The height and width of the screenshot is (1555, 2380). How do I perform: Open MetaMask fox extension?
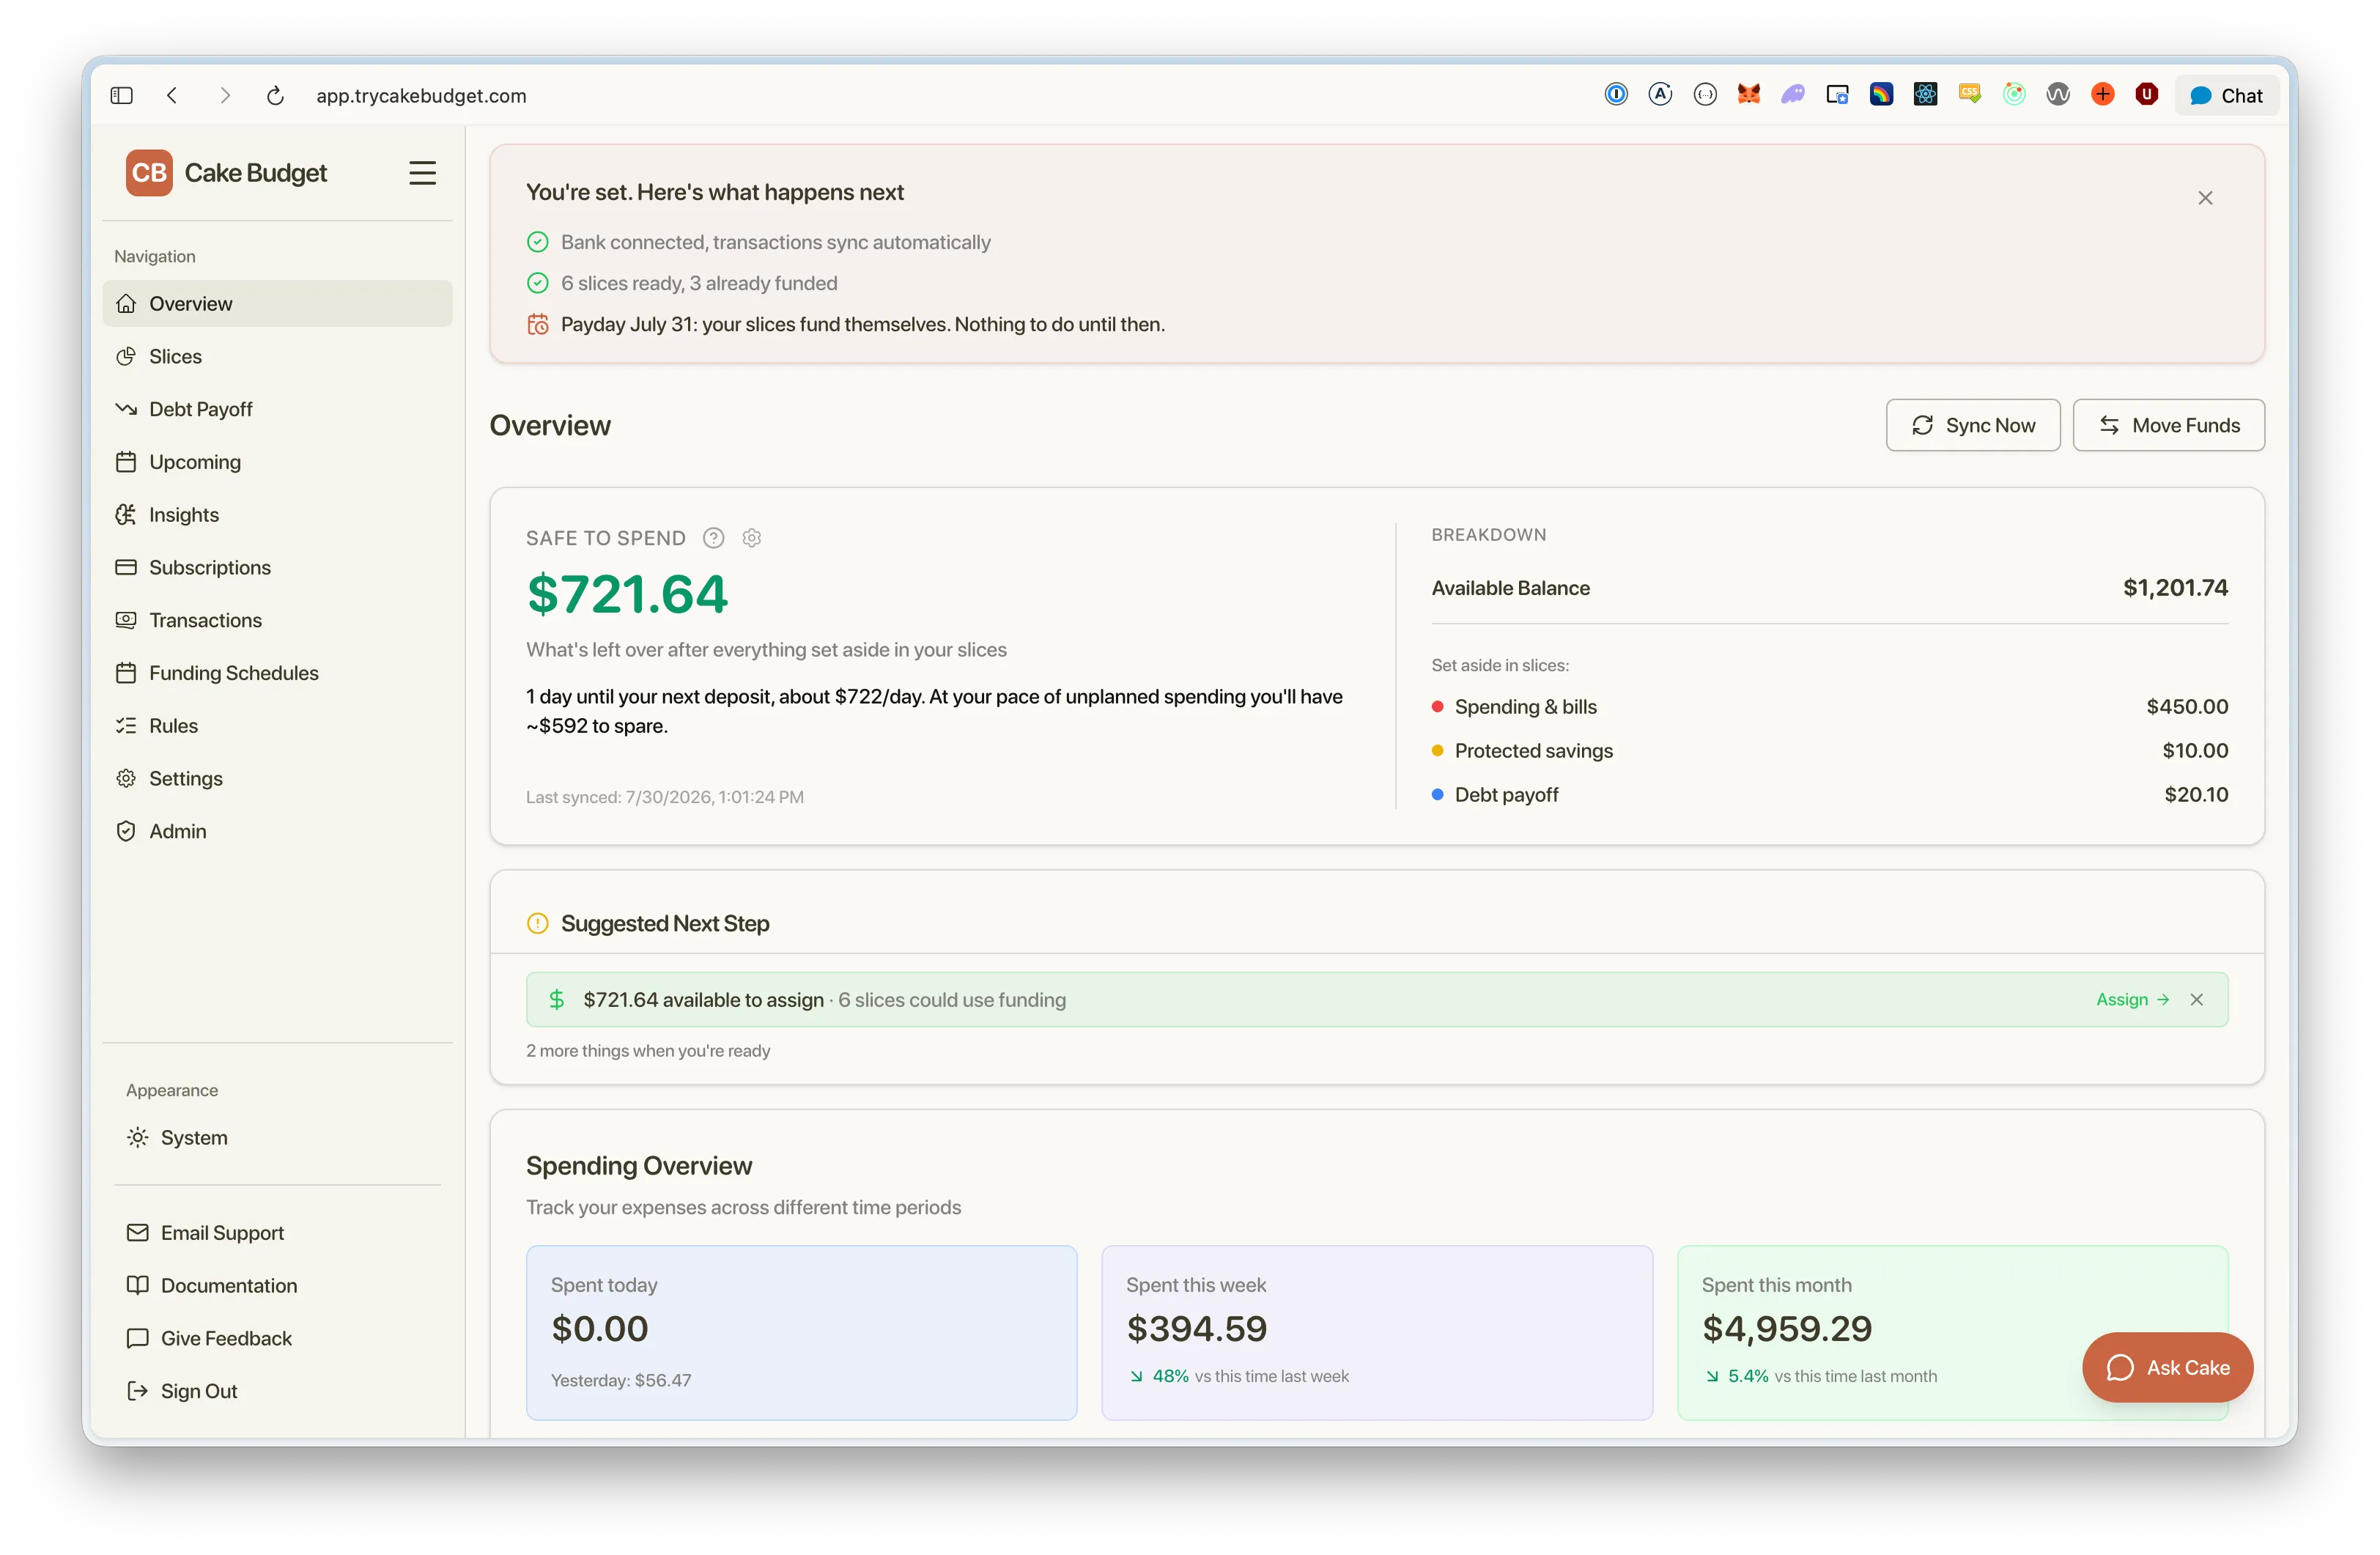click(1748, 94)
